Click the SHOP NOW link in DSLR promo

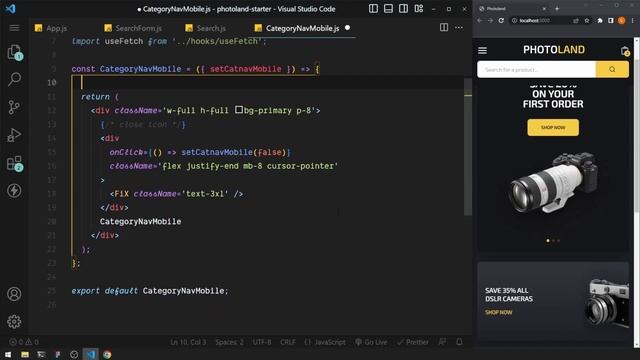coord(498,312)
